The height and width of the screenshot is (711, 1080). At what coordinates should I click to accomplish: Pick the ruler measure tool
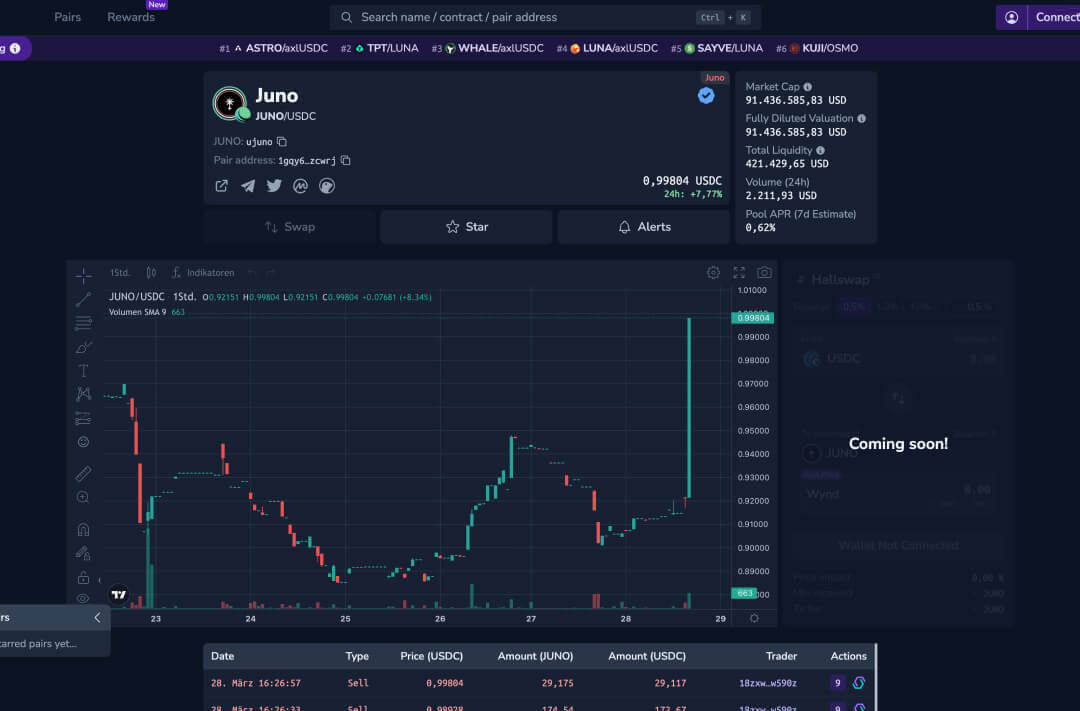(x=84, y=473)
